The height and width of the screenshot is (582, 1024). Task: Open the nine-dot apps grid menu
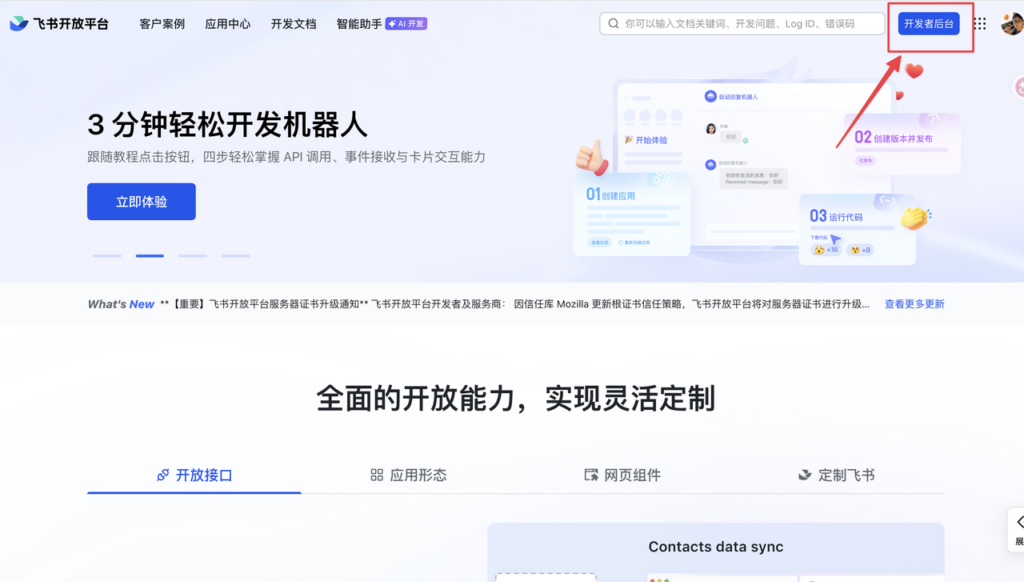tap(980, 24)
